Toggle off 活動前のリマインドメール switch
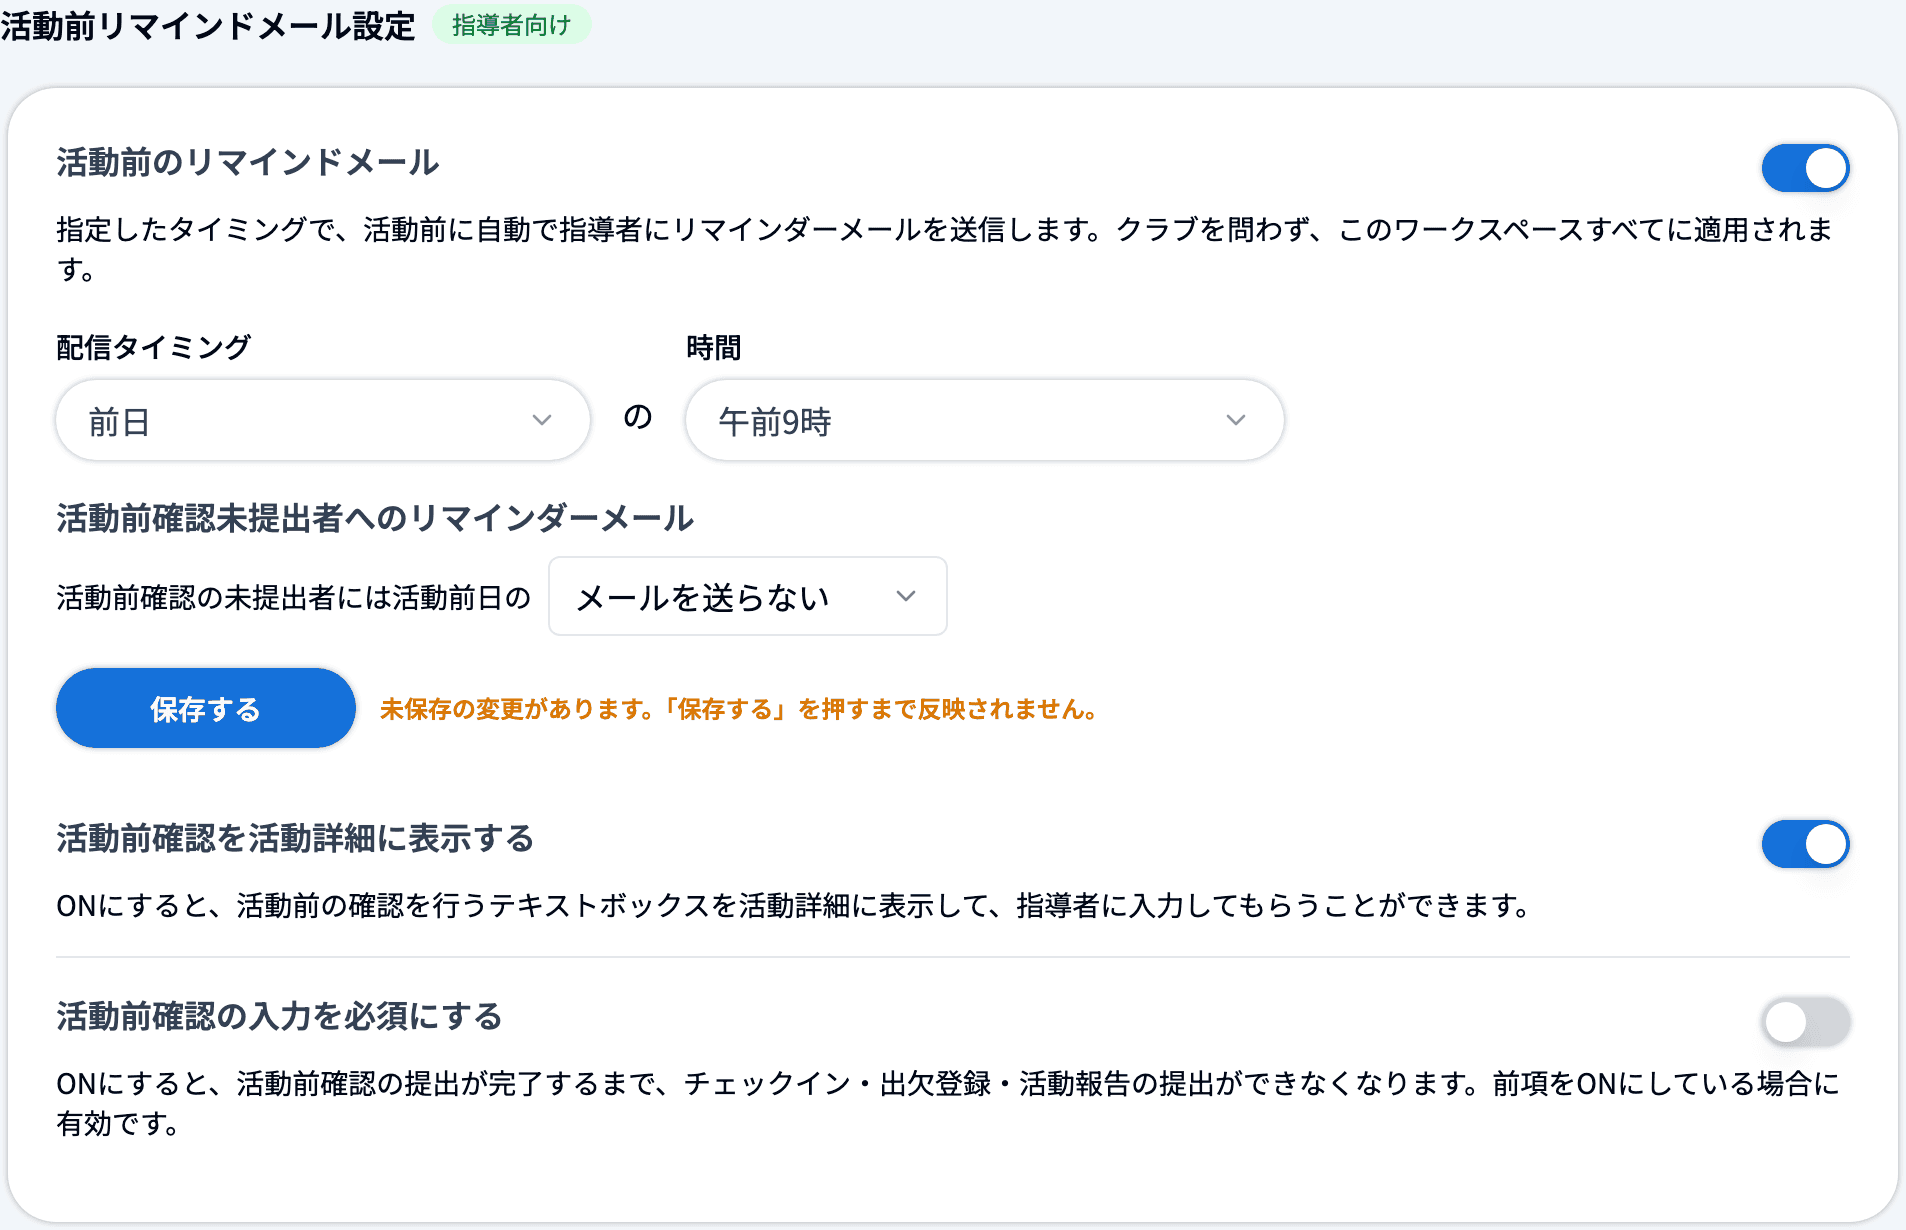Image resolution: width=1906 pixels, height=1230 pixels. tap(1805, 168)
